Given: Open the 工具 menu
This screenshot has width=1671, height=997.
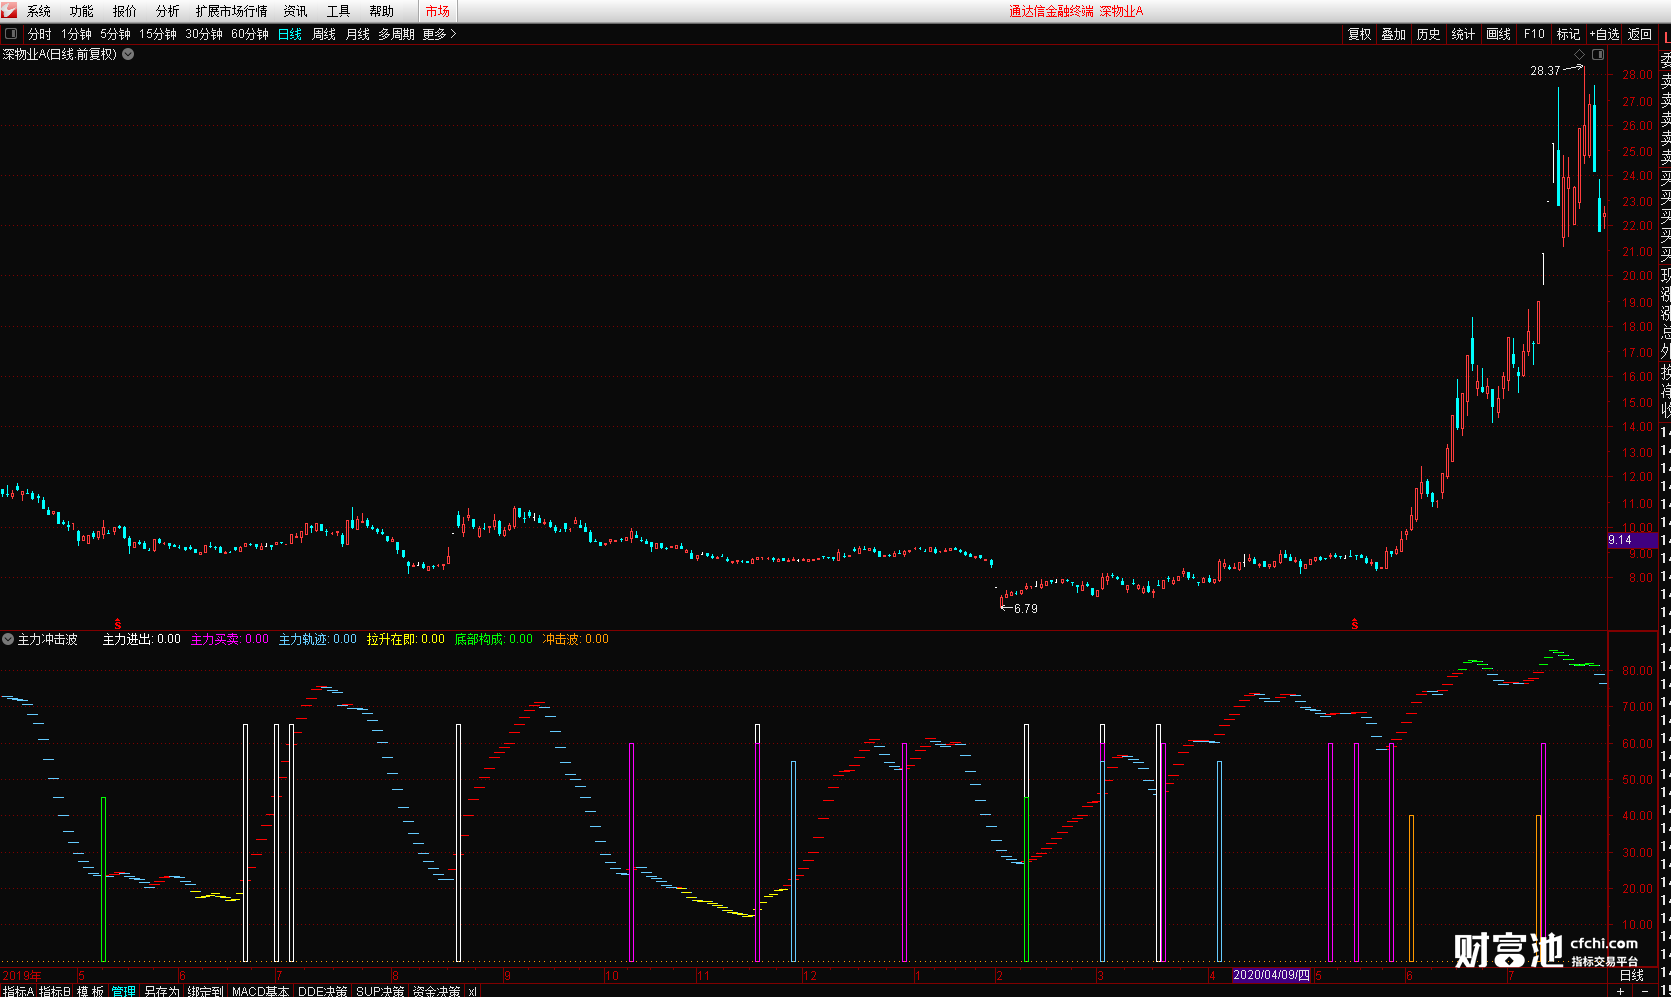Looking at the screenshot, I should 339,11.
